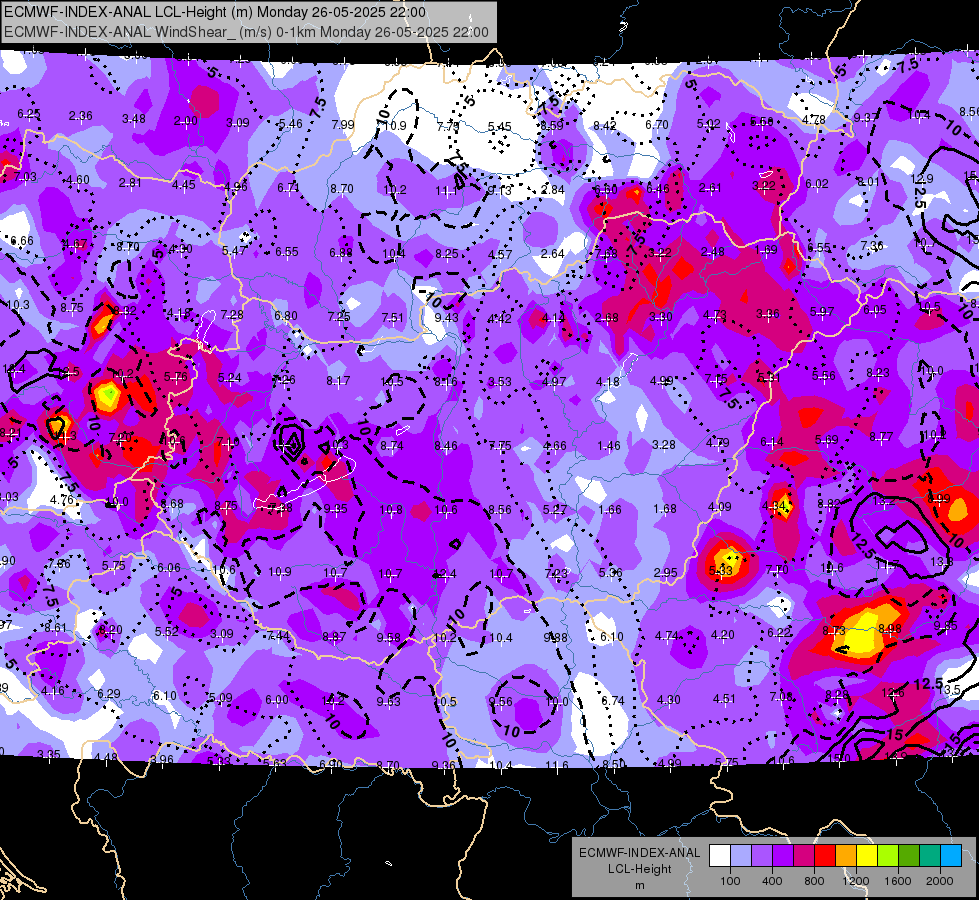
Task: Click the orange legend swatch
Action: pyautogui.click(x=846, y=856)
